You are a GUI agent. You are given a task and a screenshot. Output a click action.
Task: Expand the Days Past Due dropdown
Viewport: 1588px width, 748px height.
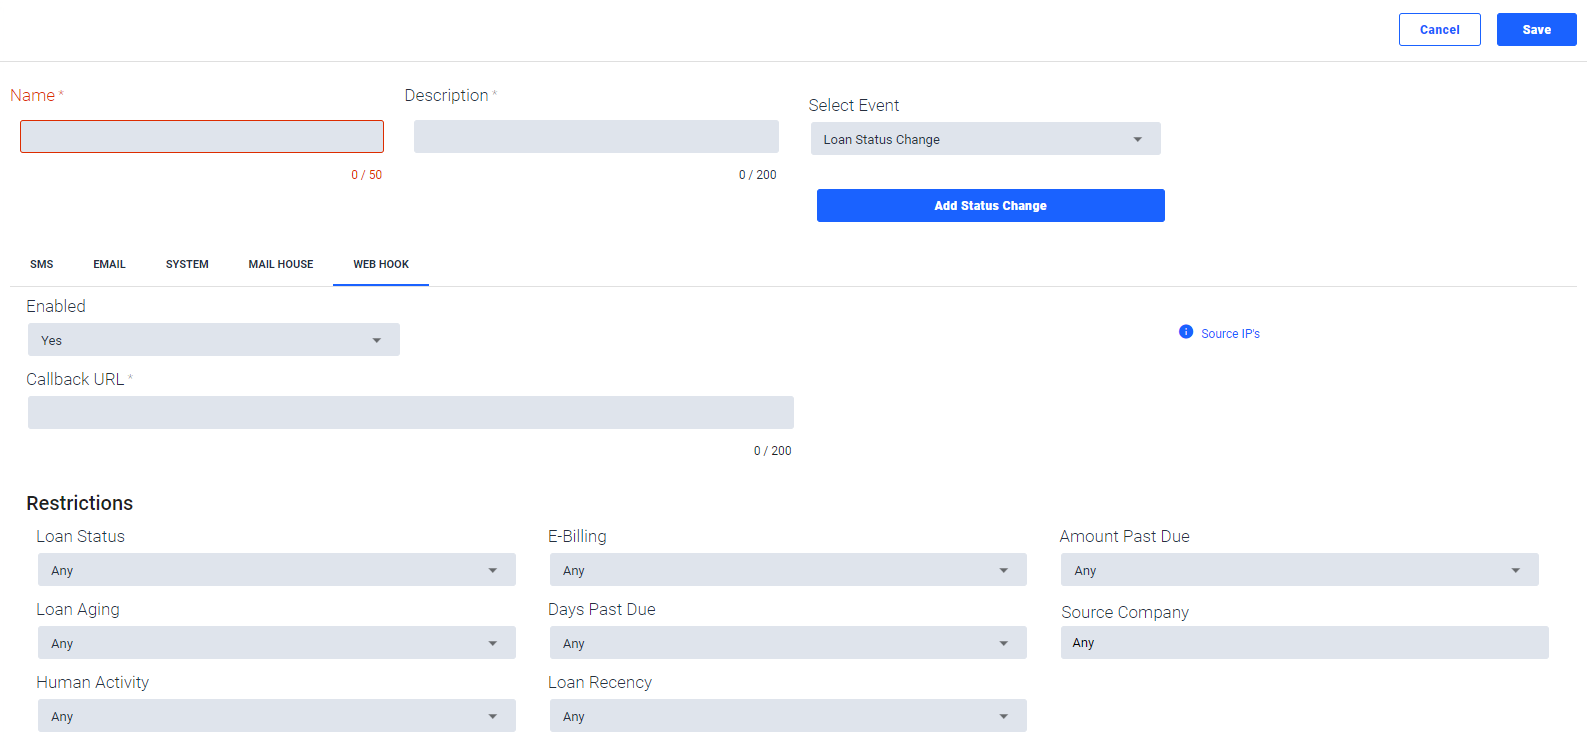coord(788,643)
